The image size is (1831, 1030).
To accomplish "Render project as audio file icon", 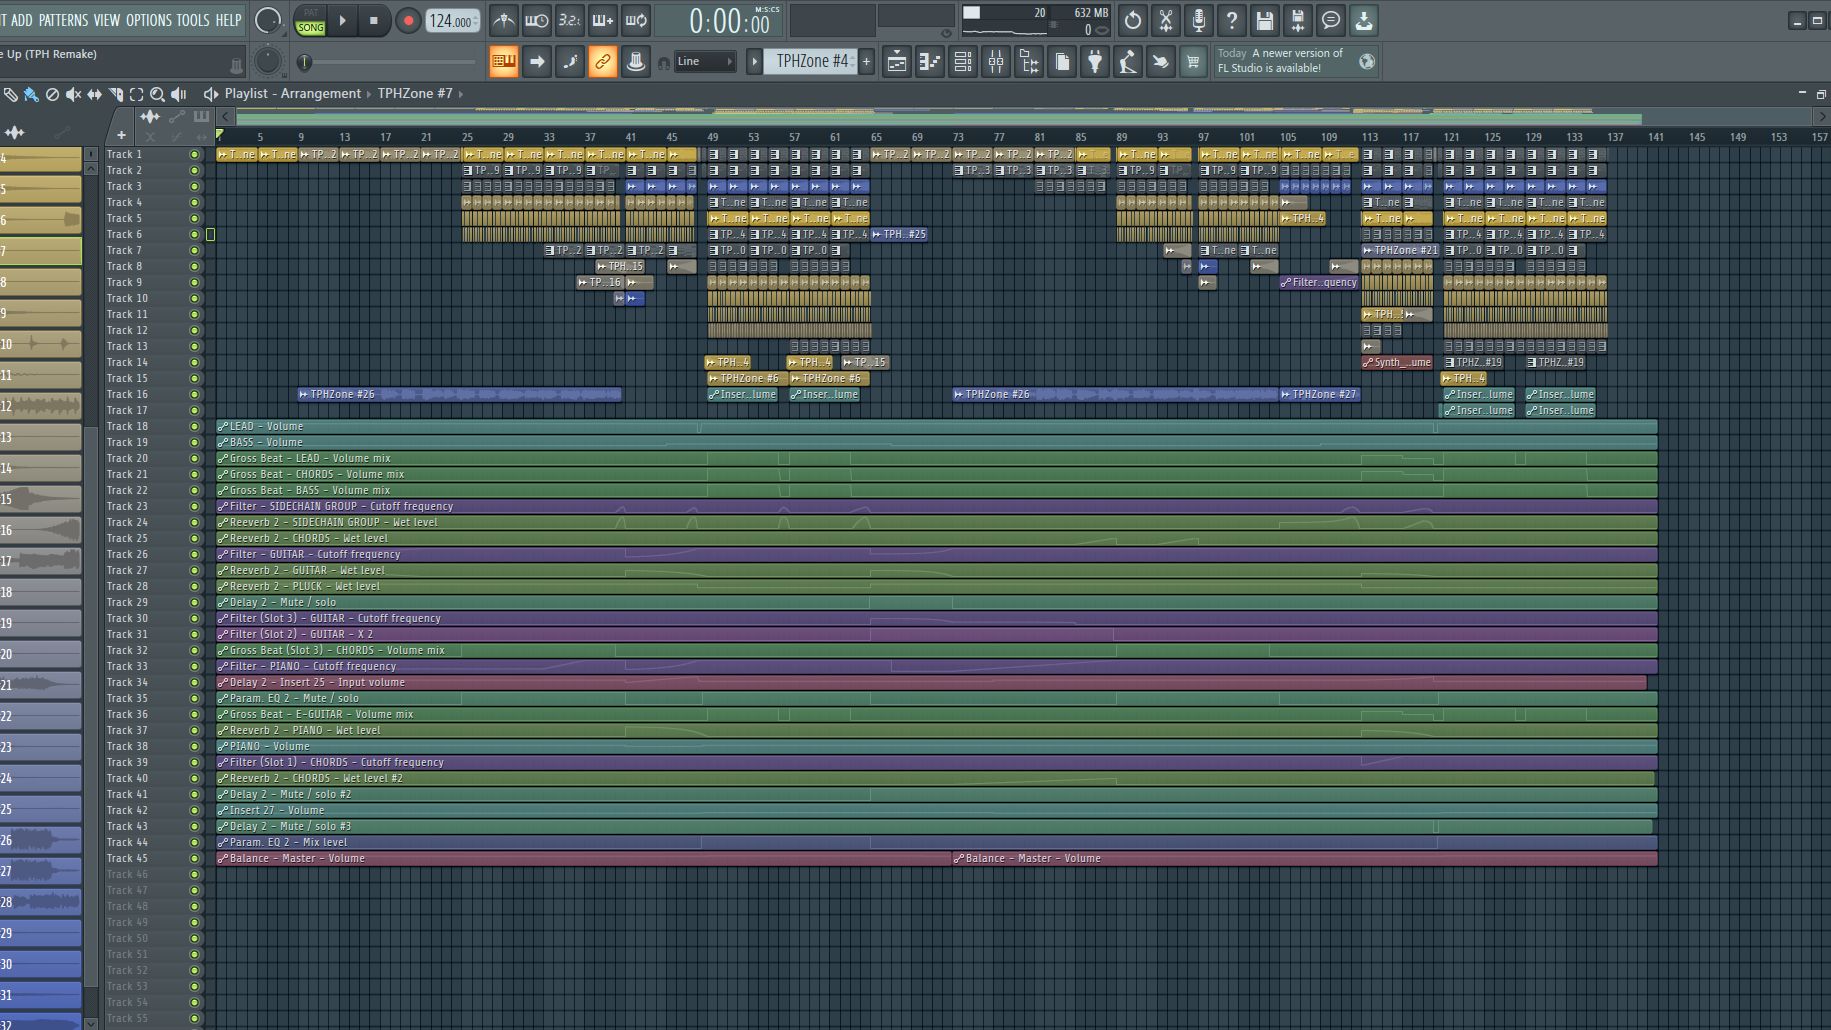I will tap(1297, 20).
